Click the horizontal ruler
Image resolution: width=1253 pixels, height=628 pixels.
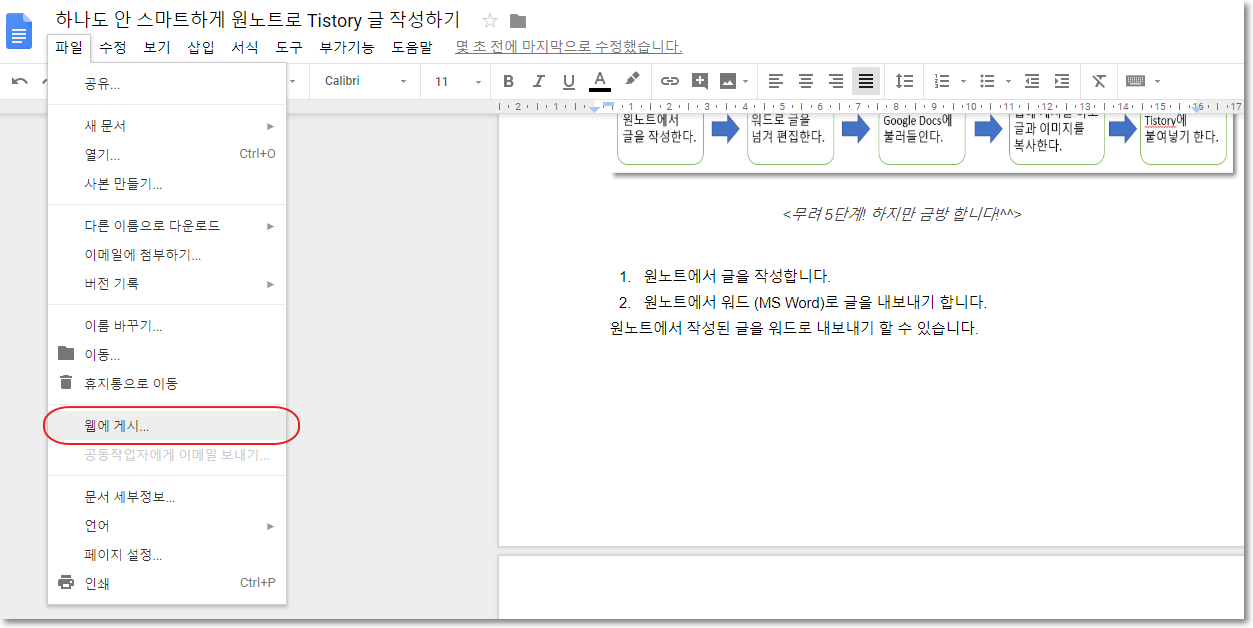pyautogui.click(x=870, y=106)
